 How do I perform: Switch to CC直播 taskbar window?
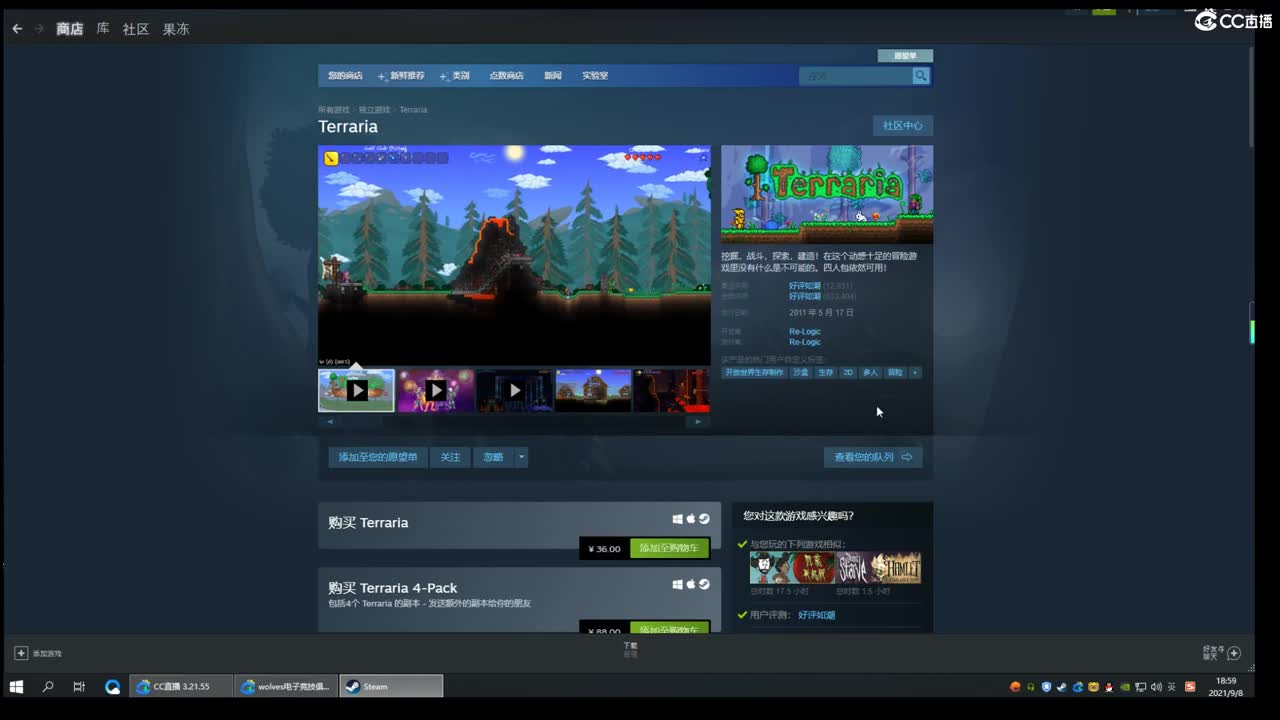coord(181,687)
